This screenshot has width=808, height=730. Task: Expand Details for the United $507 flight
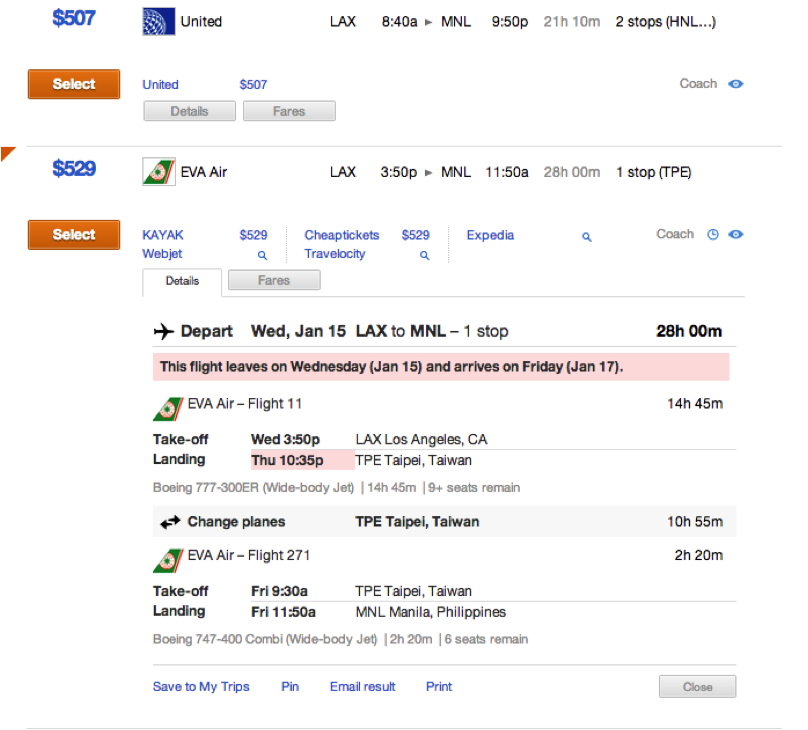point(189,111)
